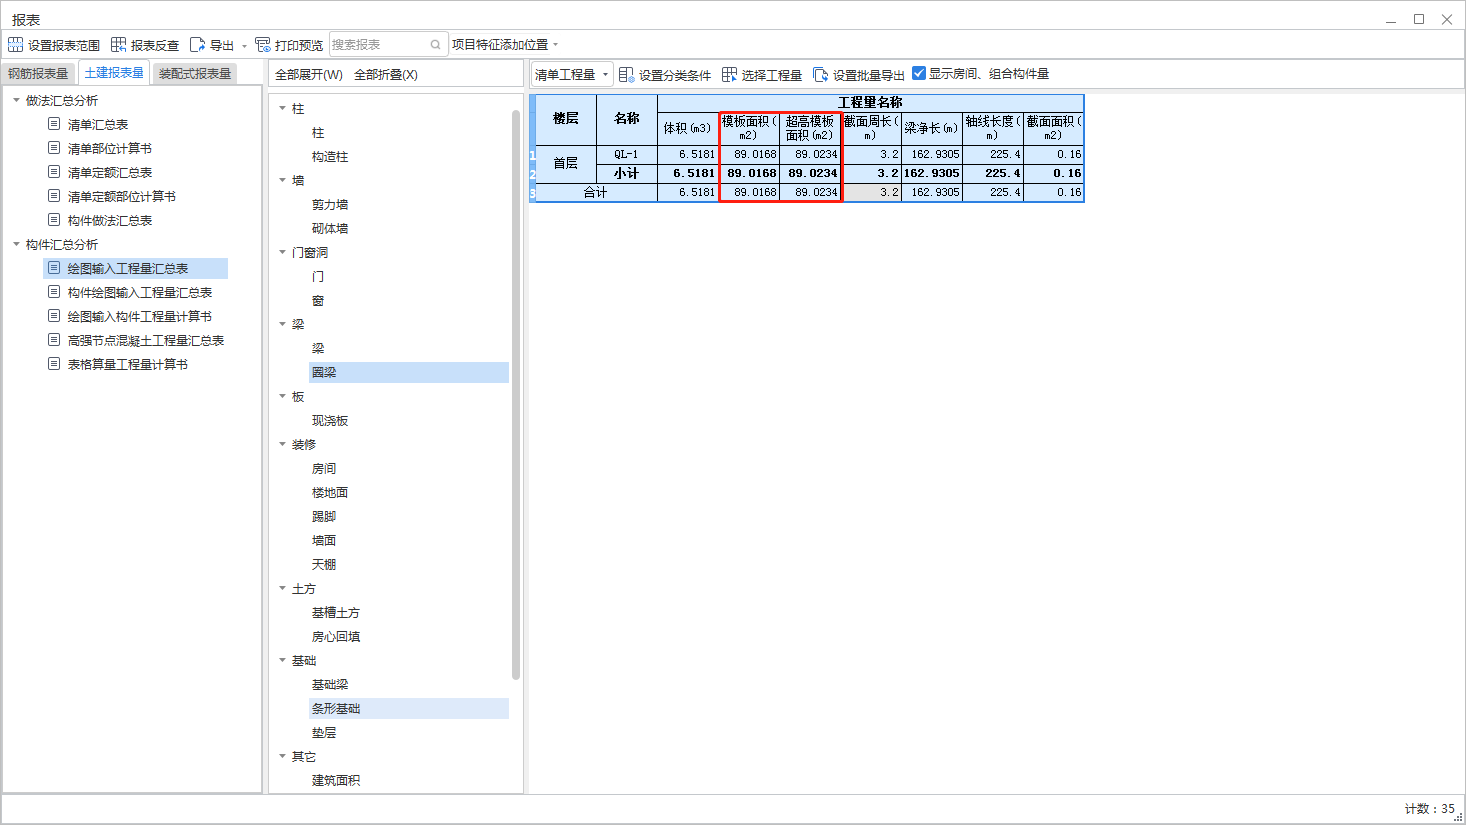Click the document icon beside 高强节点混凝土工程量汇总表
This screenshot has width=1466, height=825.
tap(54, 340)
